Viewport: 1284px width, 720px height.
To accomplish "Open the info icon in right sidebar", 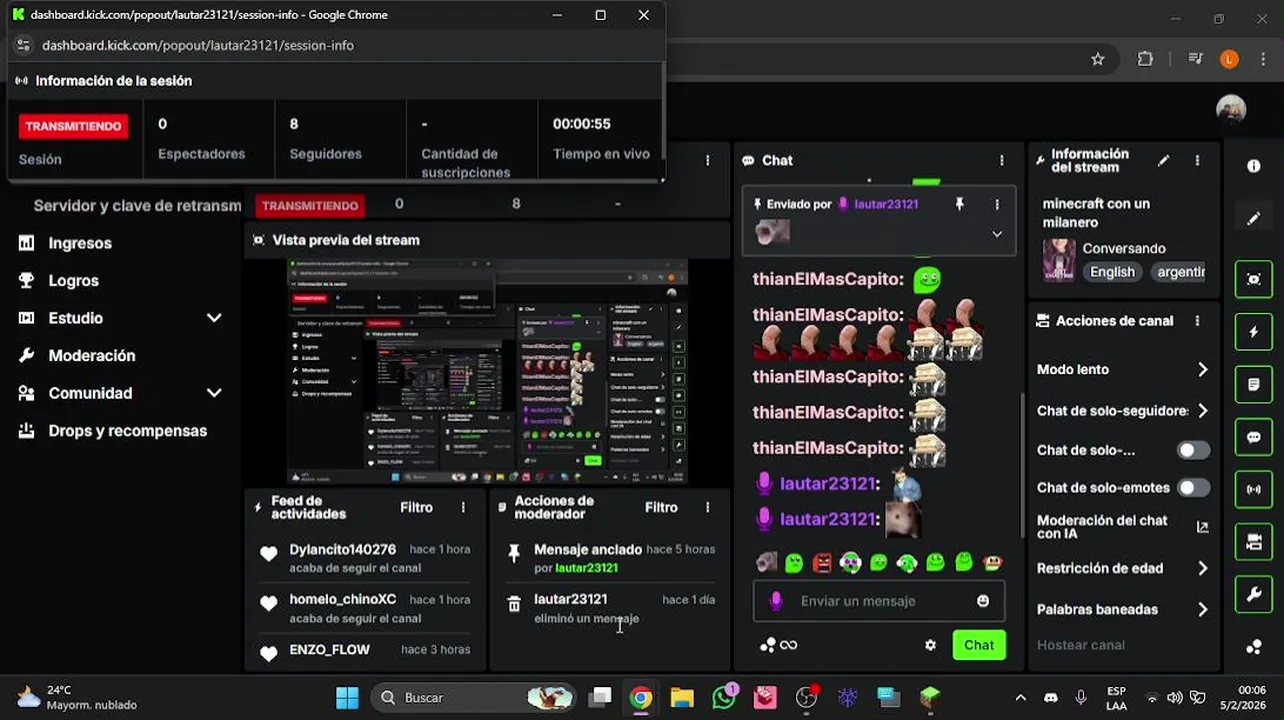I will click(x=1253, y=166).
